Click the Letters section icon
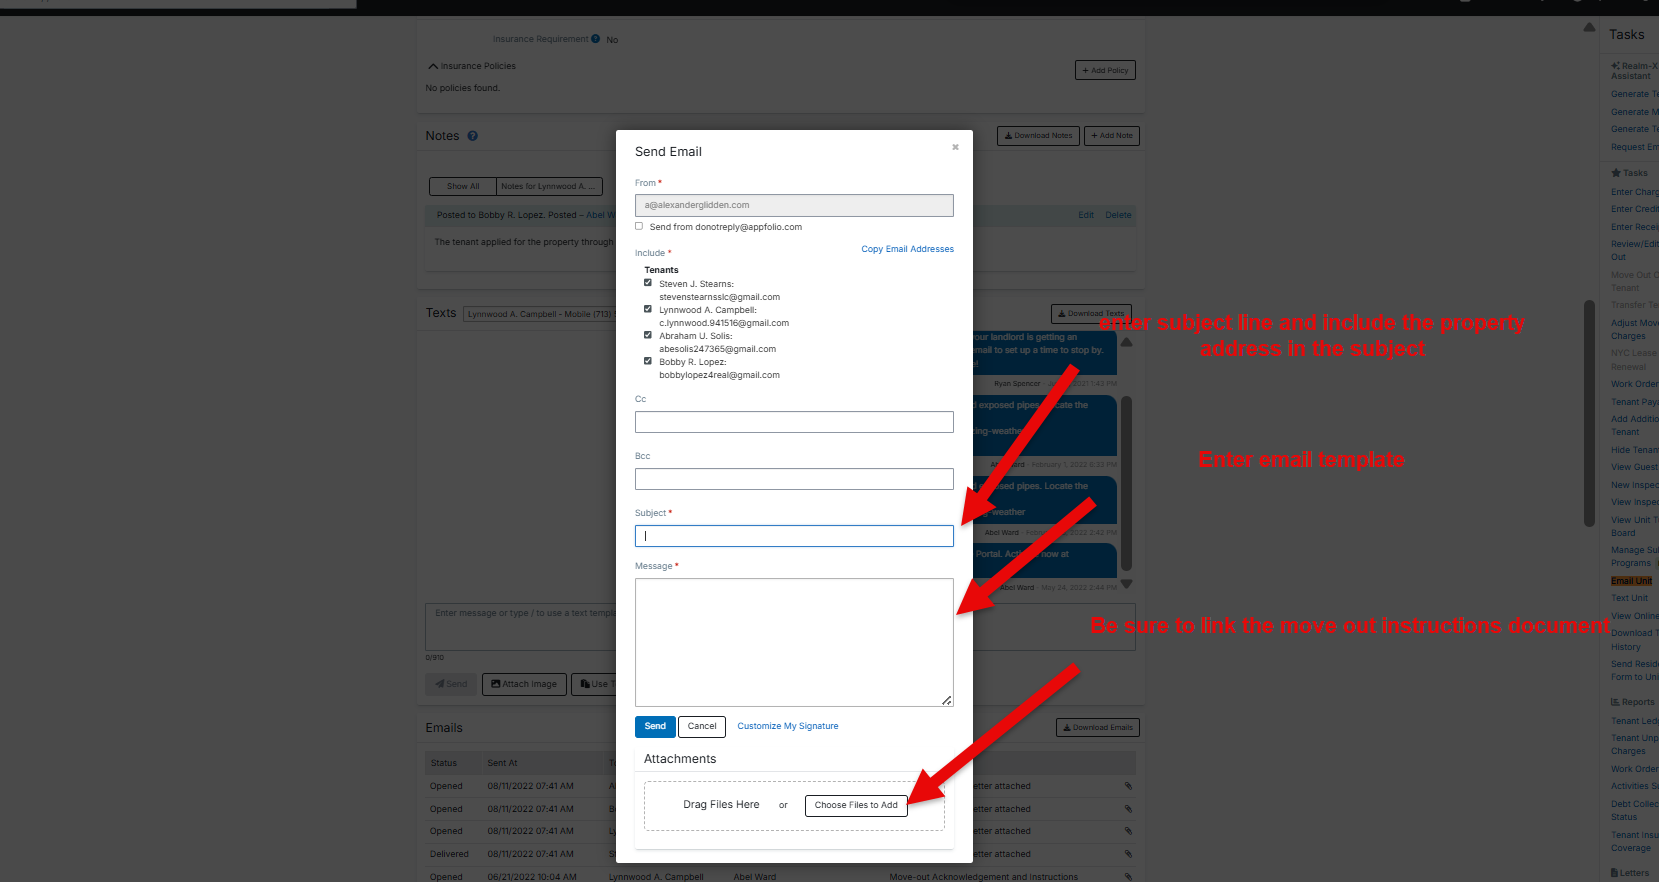The width and height of the screenshot is (1659, 882). (x=1615, y=873)
